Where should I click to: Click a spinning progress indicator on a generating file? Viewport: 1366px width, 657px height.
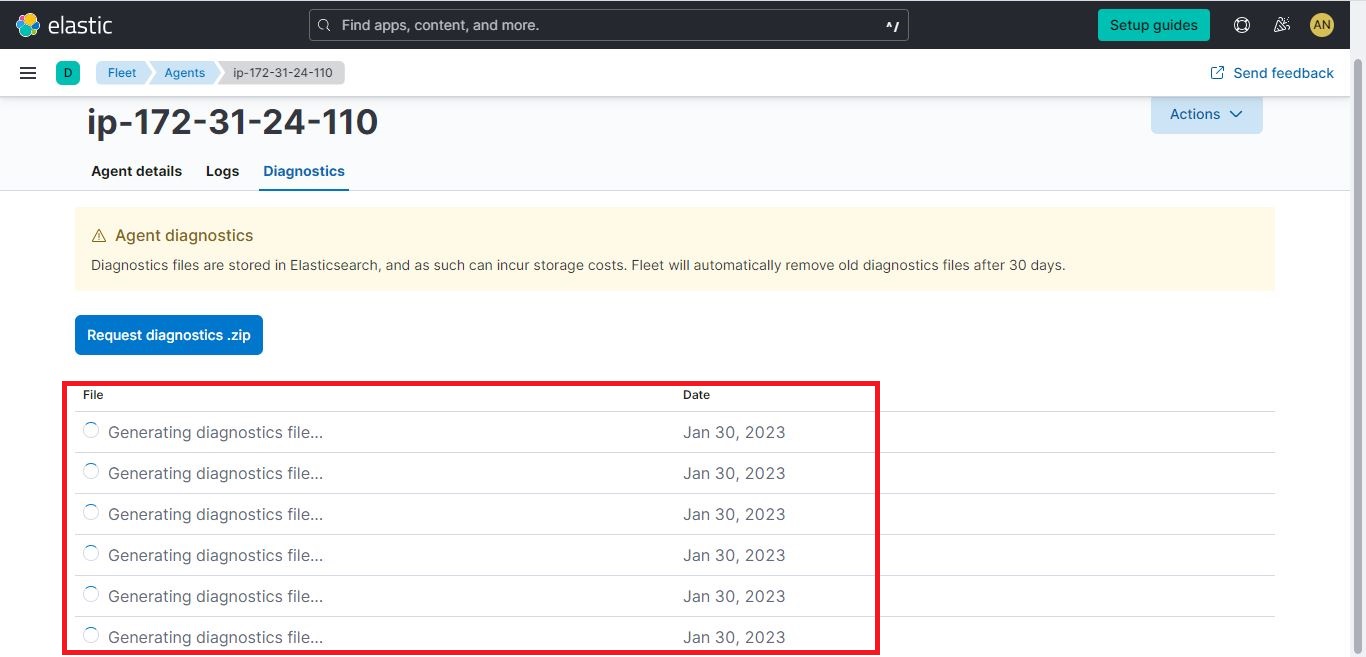point(90,429)
